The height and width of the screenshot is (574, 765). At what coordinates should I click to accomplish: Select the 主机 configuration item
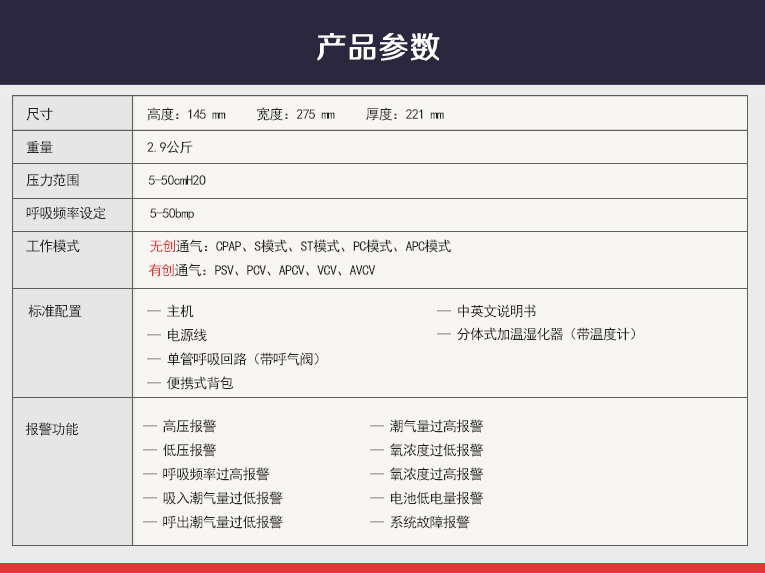180,311
